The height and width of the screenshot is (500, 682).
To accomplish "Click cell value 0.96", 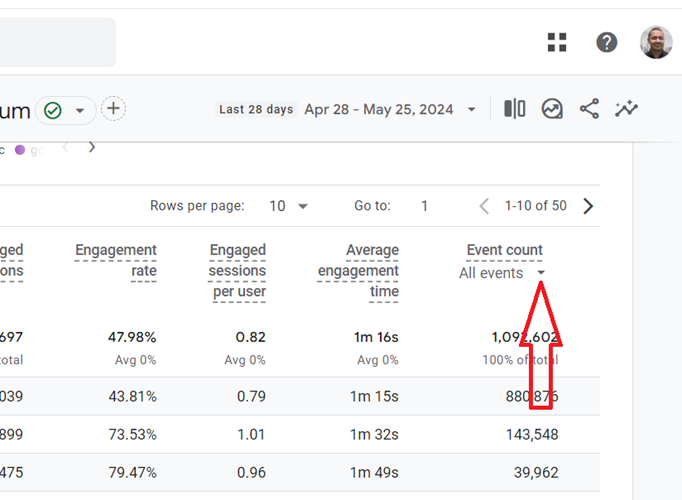I will pos(251,473).
